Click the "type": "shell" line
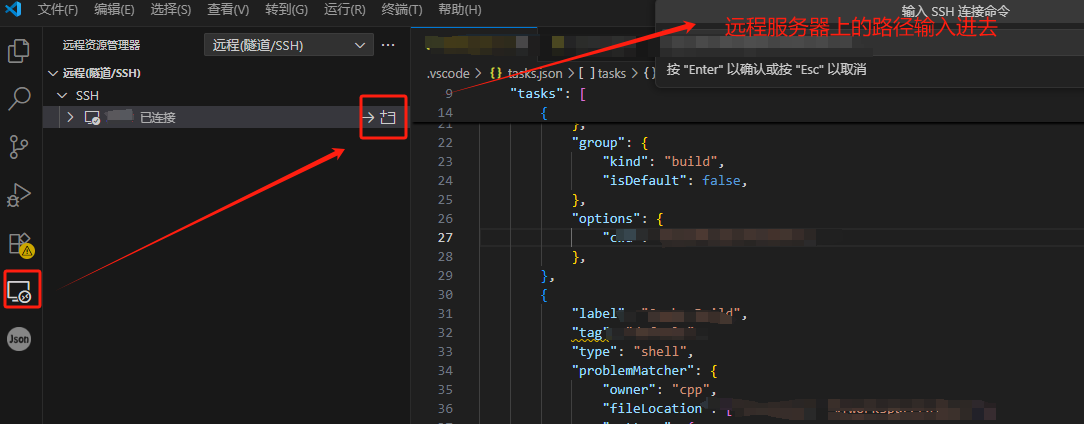1084x424 pixels. click(632, 351)
